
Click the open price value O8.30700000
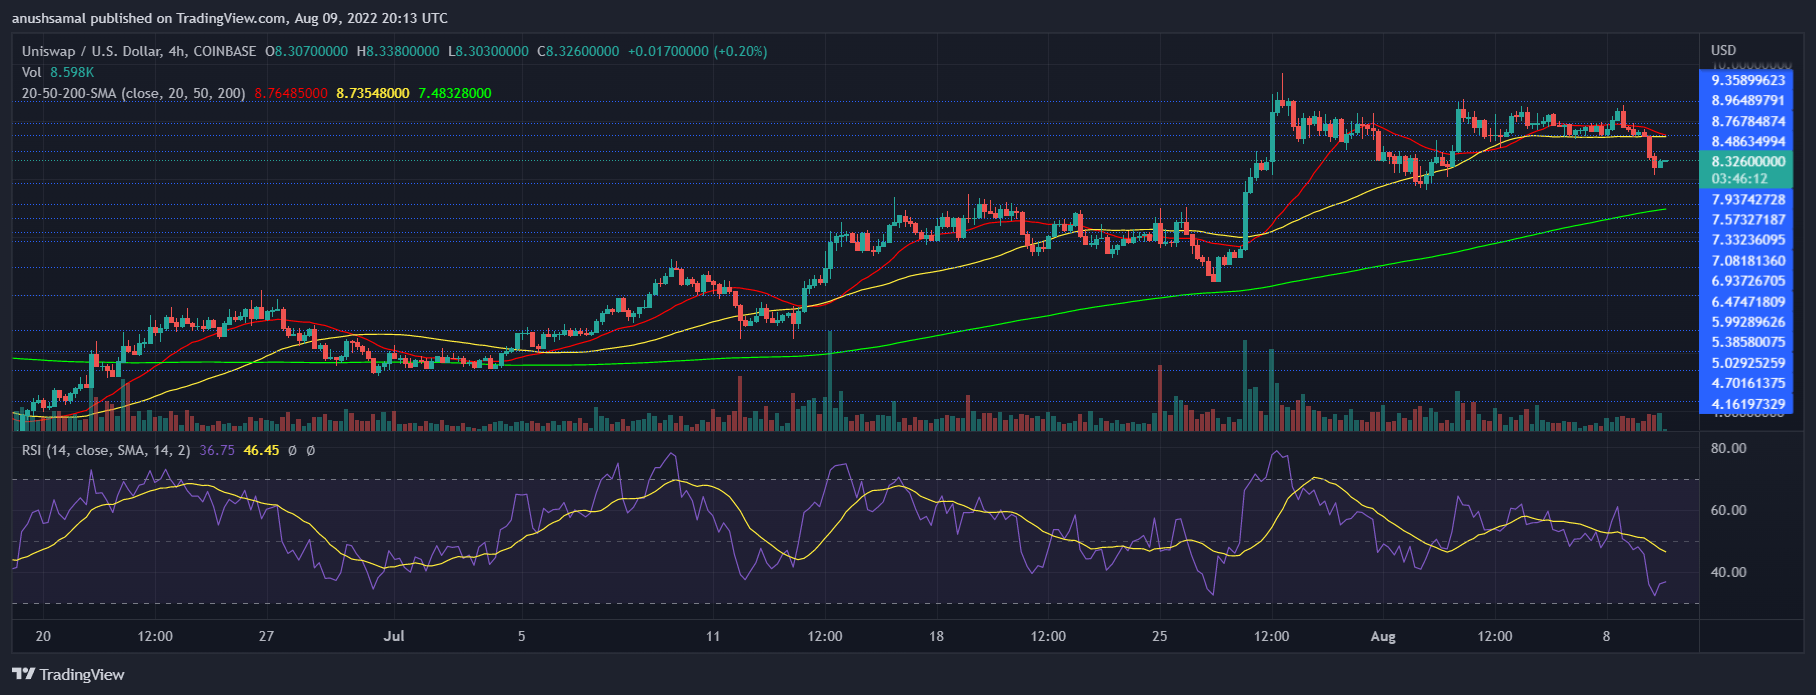tap(306, 51)
